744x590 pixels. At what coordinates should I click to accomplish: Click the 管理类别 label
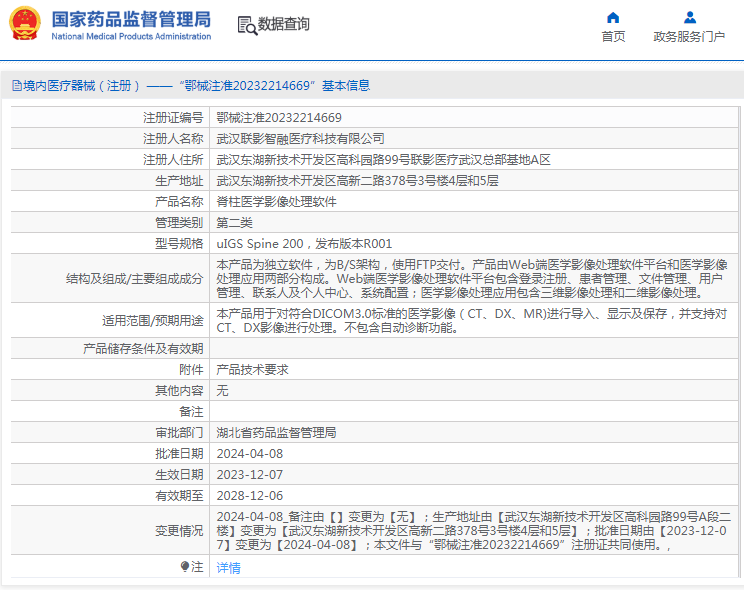coord(179,223)
